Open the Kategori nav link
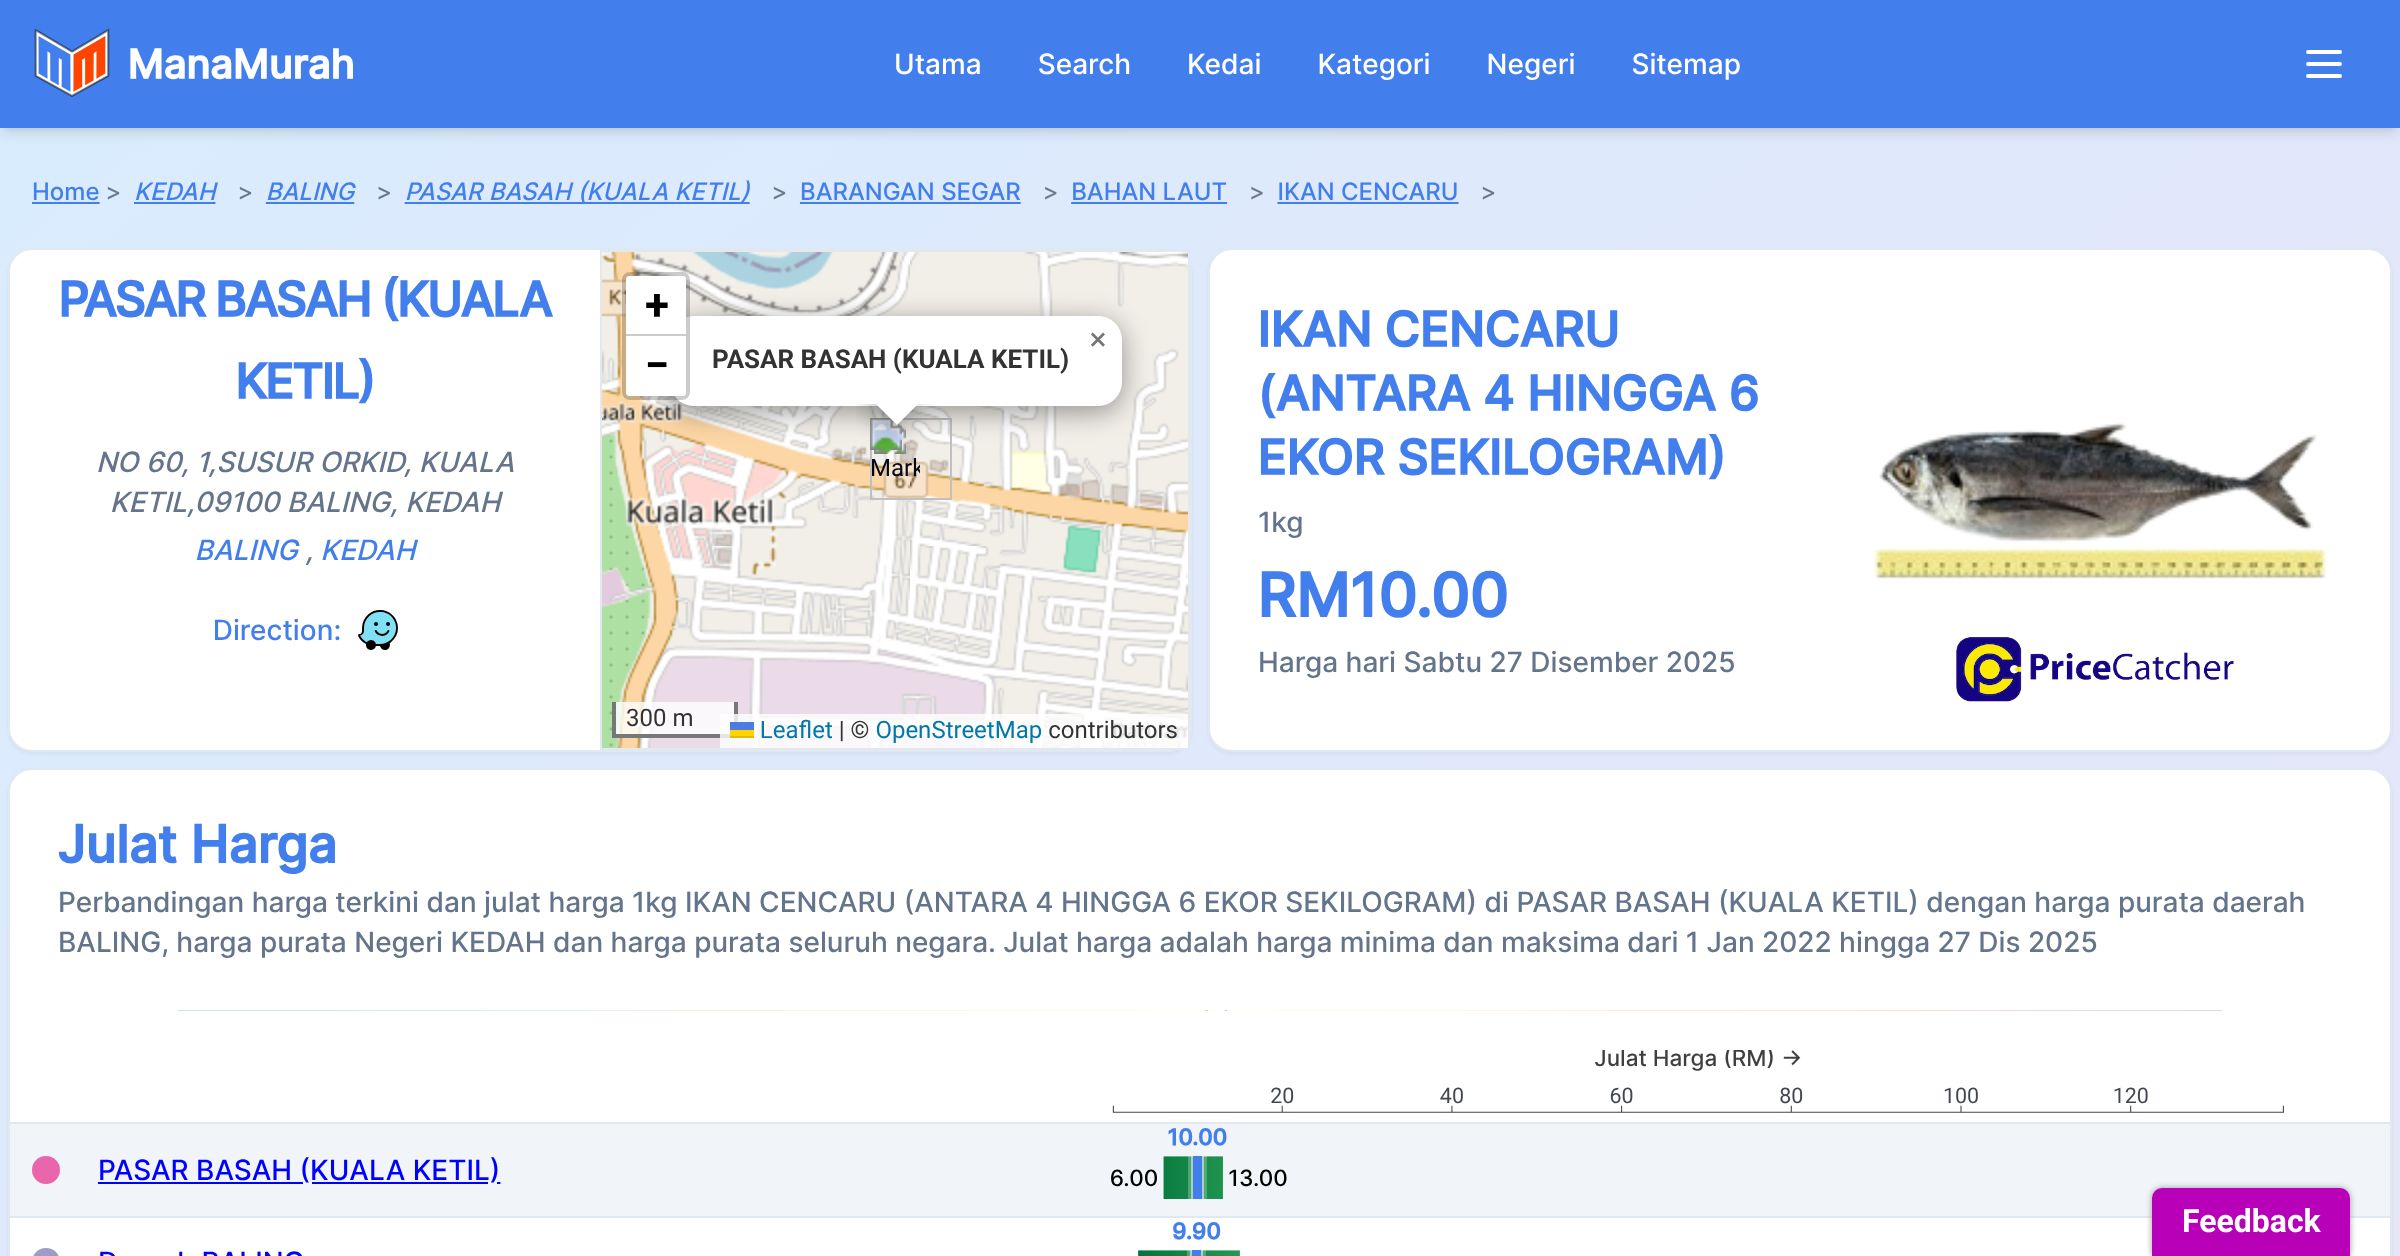Image resolution: width=2400 pixels, height=1256 pixels. point(1373,64)
